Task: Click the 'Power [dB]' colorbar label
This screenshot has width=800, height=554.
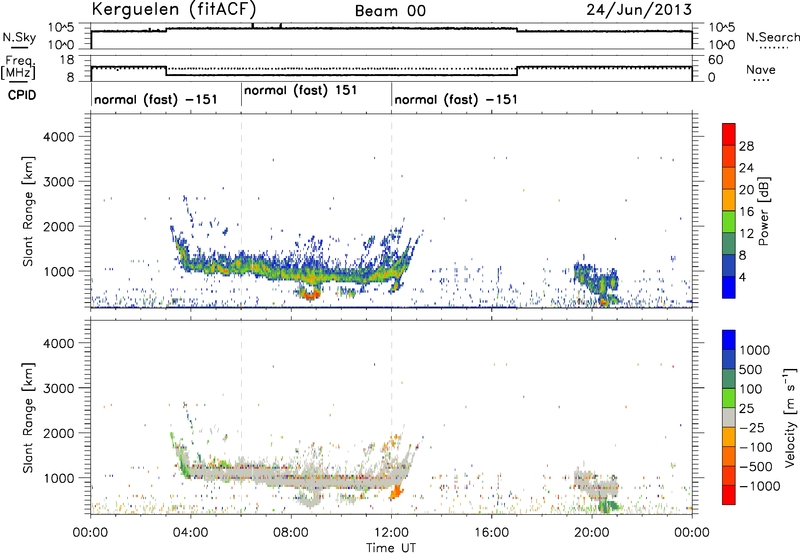Action: tap(763, 211)
